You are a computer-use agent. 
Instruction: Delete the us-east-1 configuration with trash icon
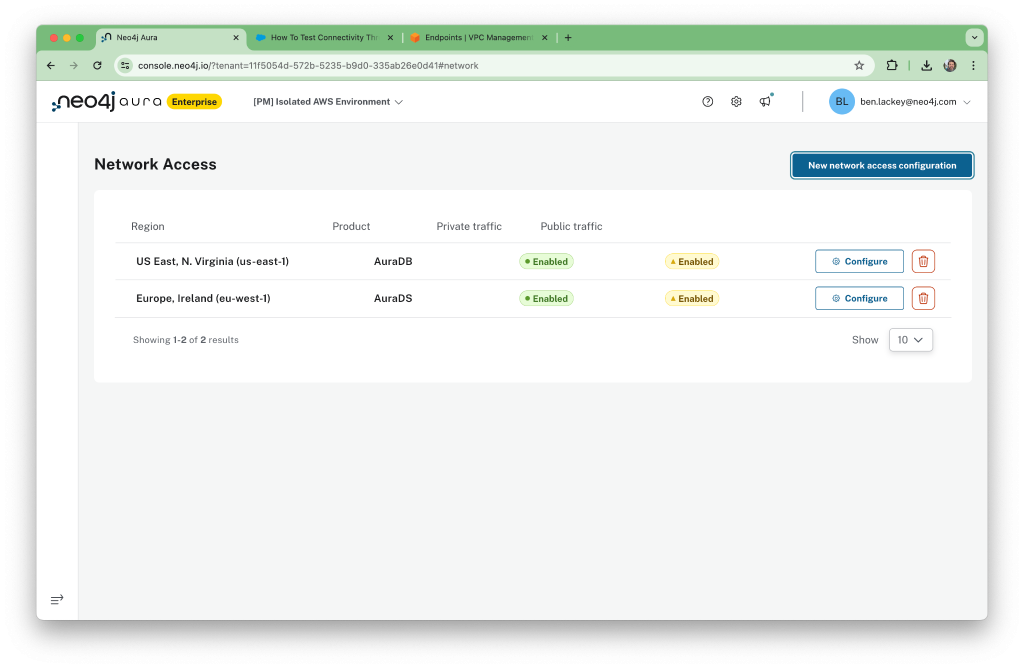click(x=922, y=261)
